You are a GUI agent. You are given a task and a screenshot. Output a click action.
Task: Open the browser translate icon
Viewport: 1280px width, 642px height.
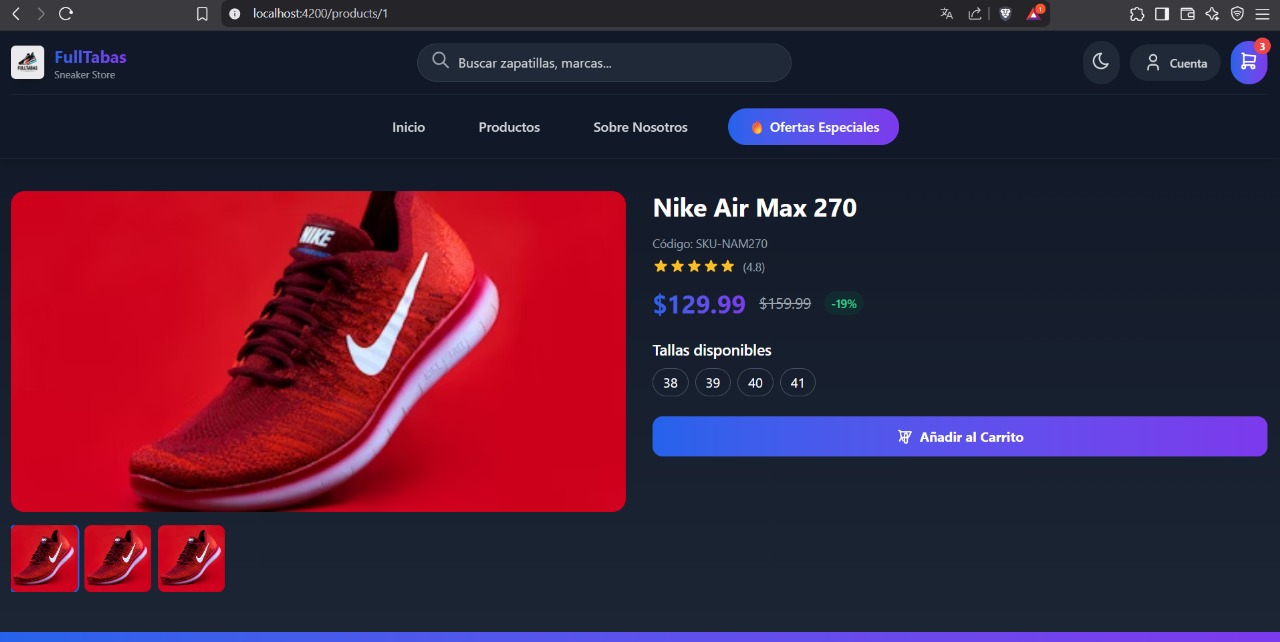pos(946,14)
